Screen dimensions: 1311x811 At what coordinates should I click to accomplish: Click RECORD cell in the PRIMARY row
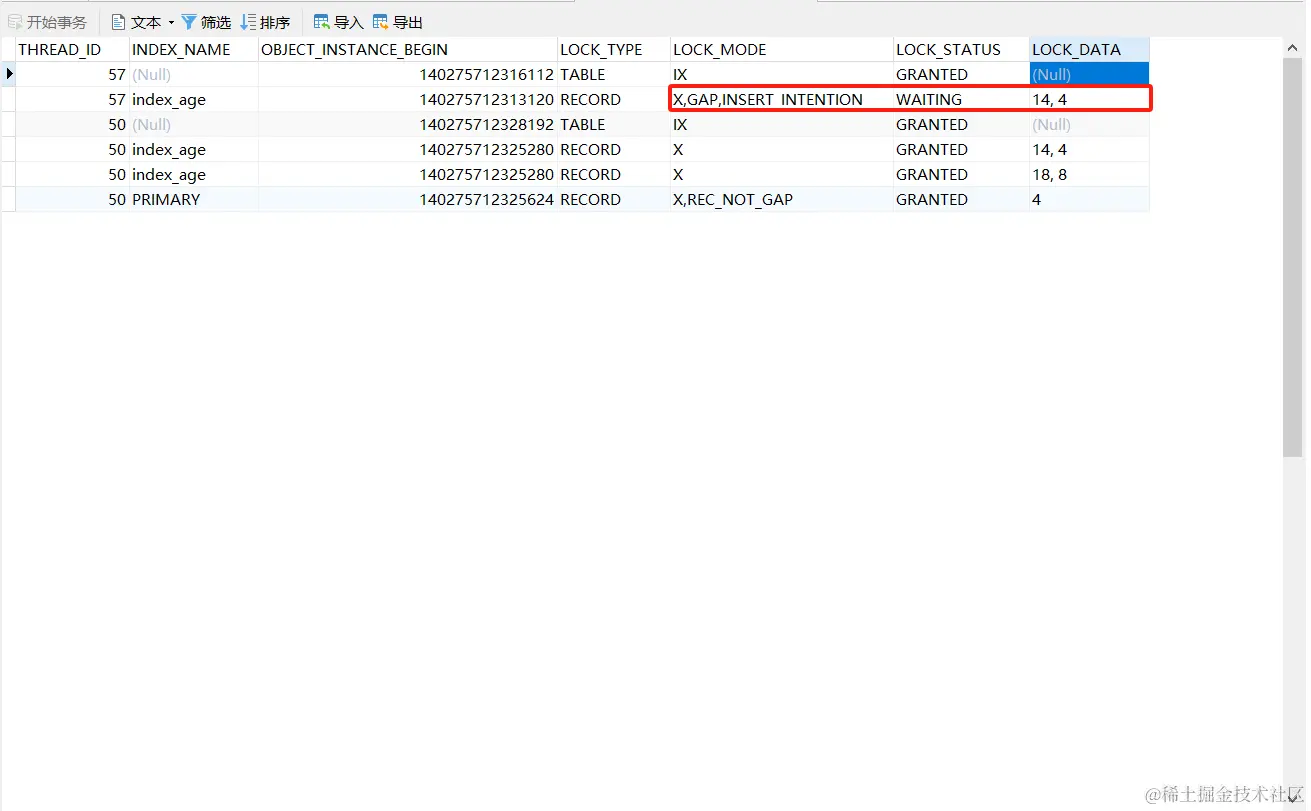click(614, 199)
